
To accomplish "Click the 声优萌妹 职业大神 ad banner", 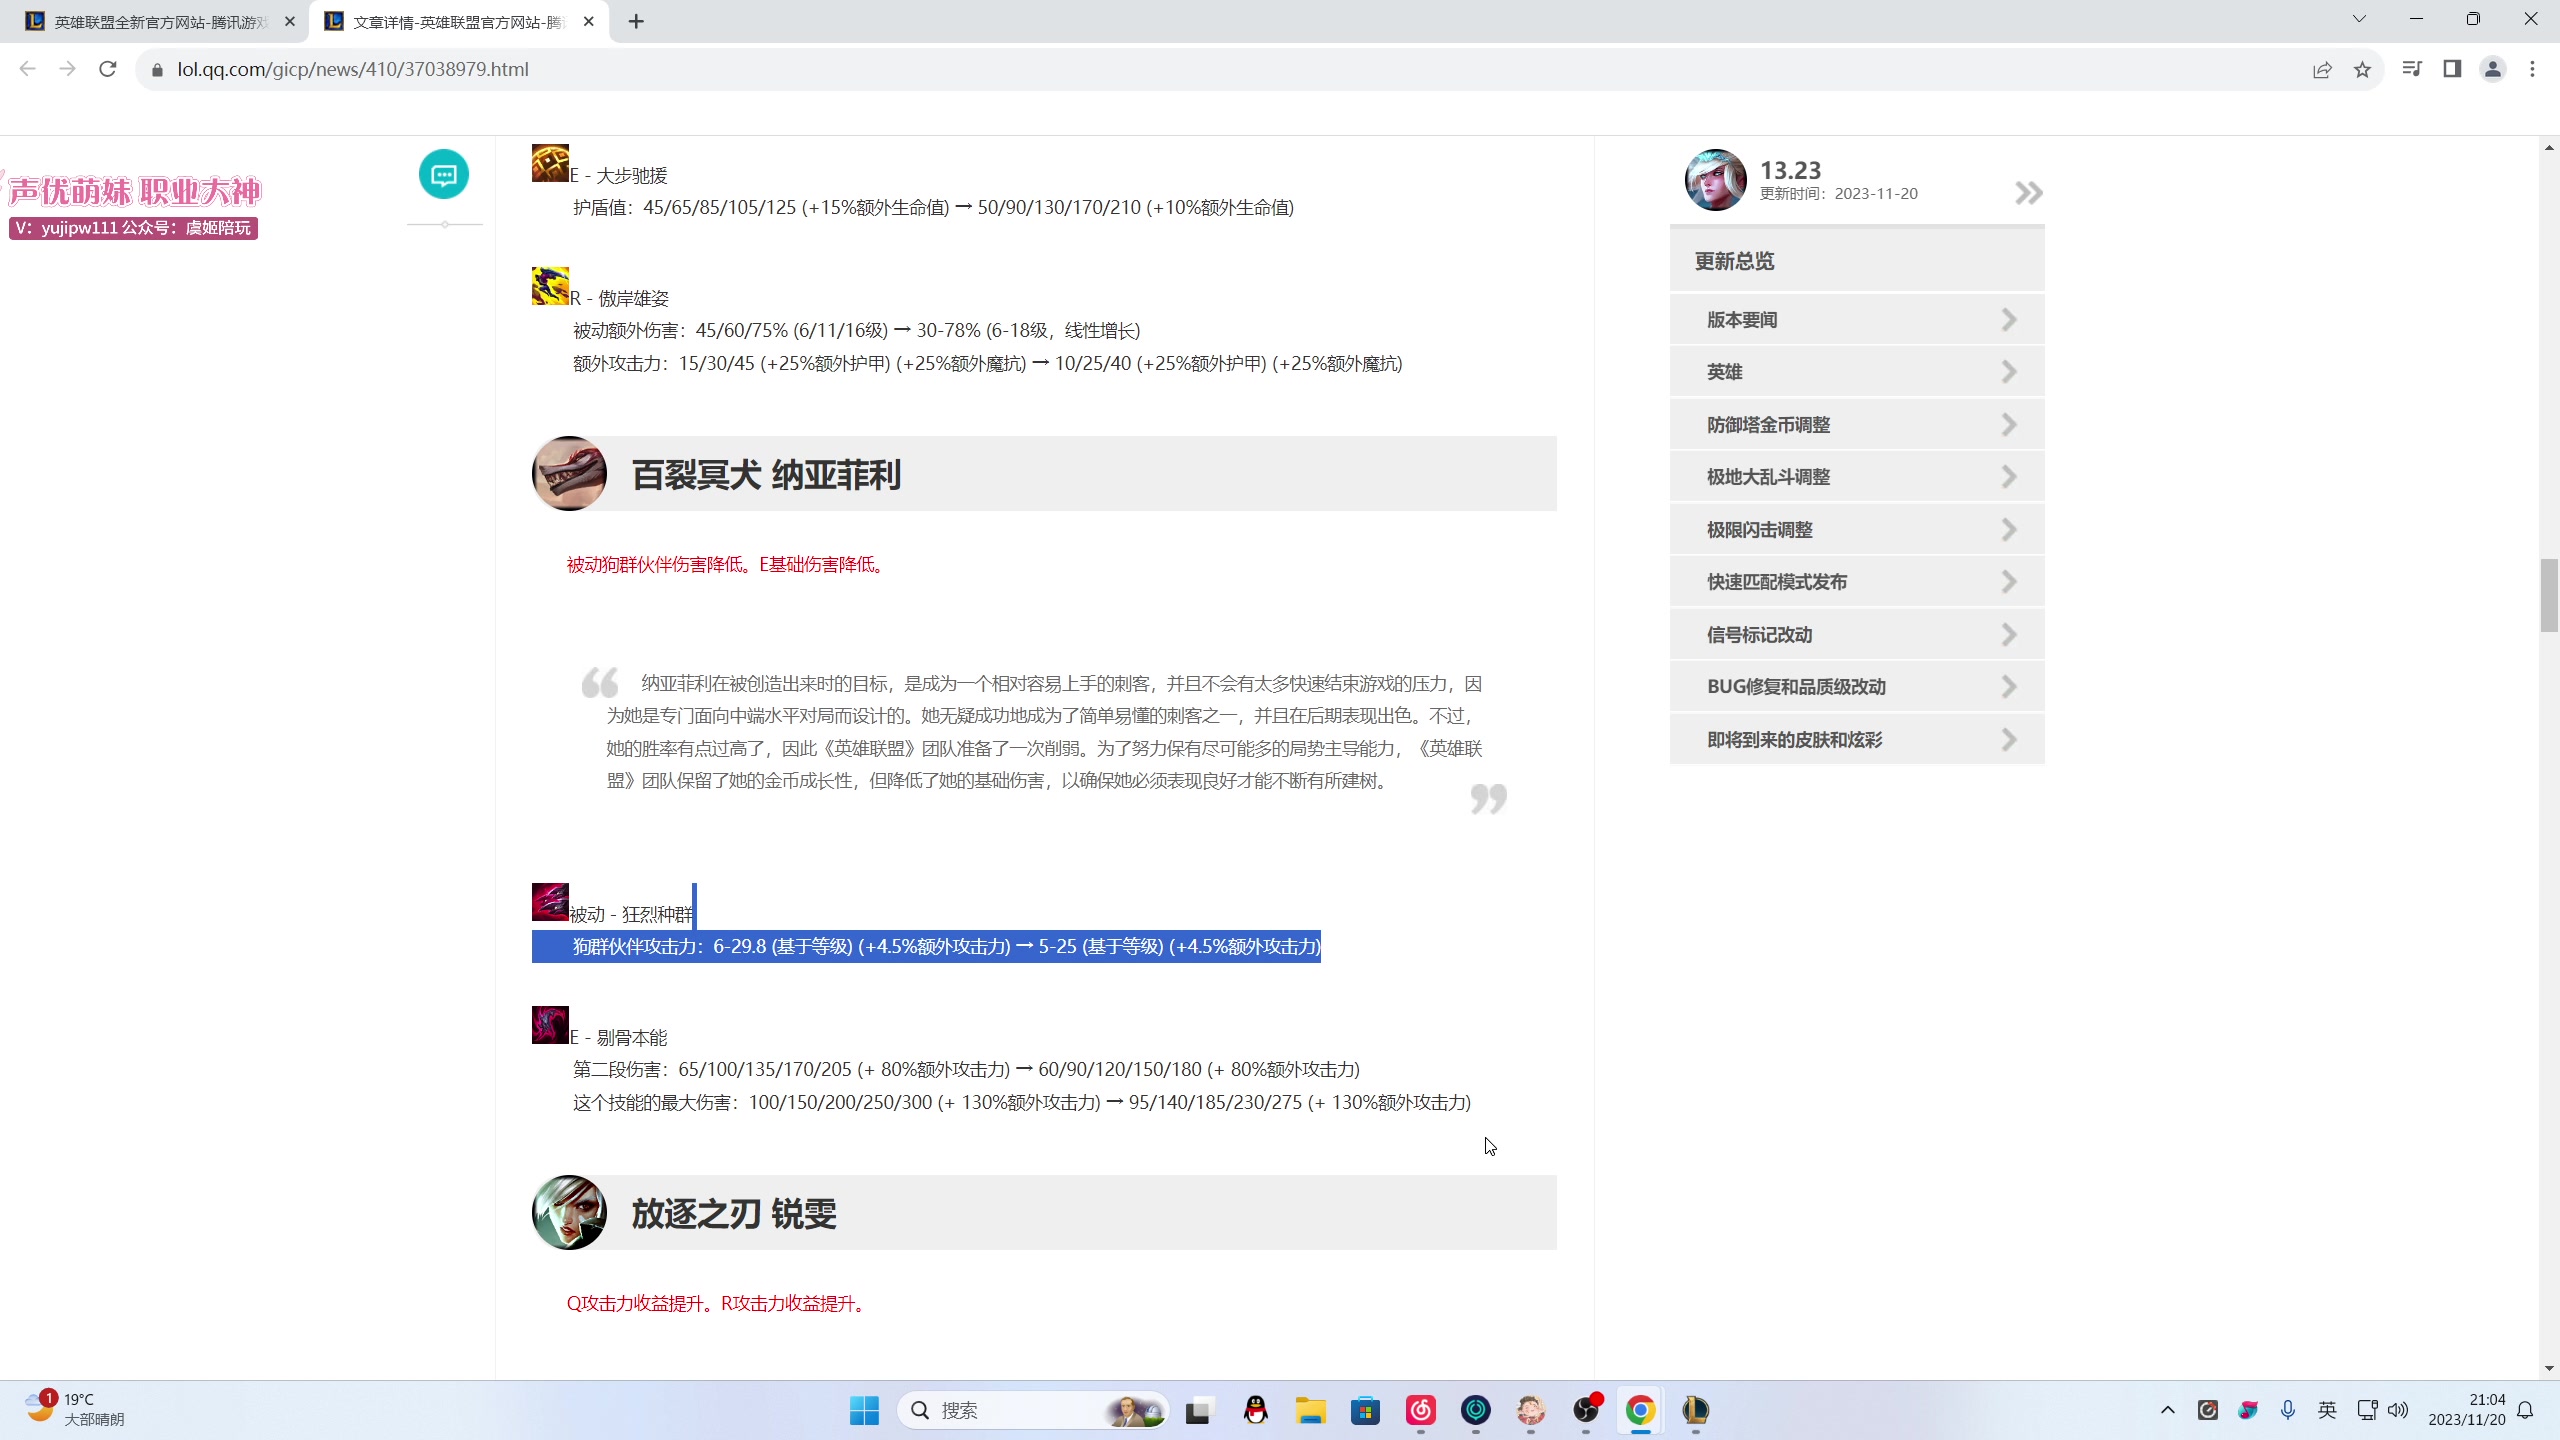I will coord(134,205).
